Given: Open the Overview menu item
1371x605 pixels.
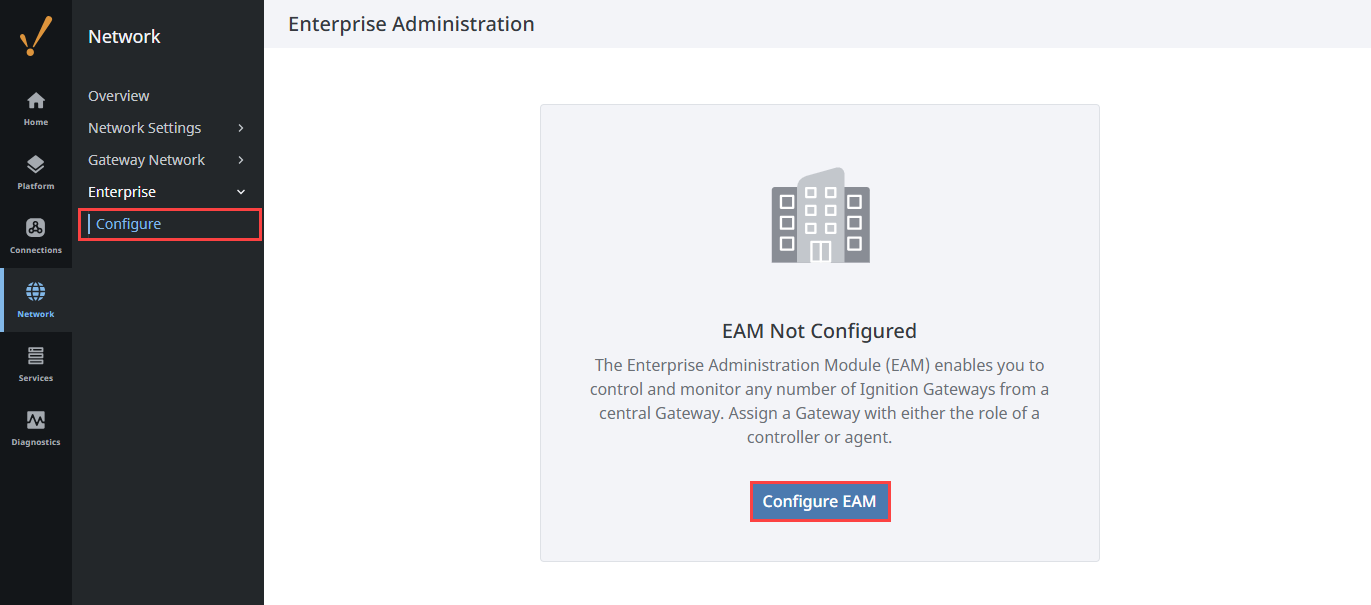Looking at the screenshot, I should [119, 96].
